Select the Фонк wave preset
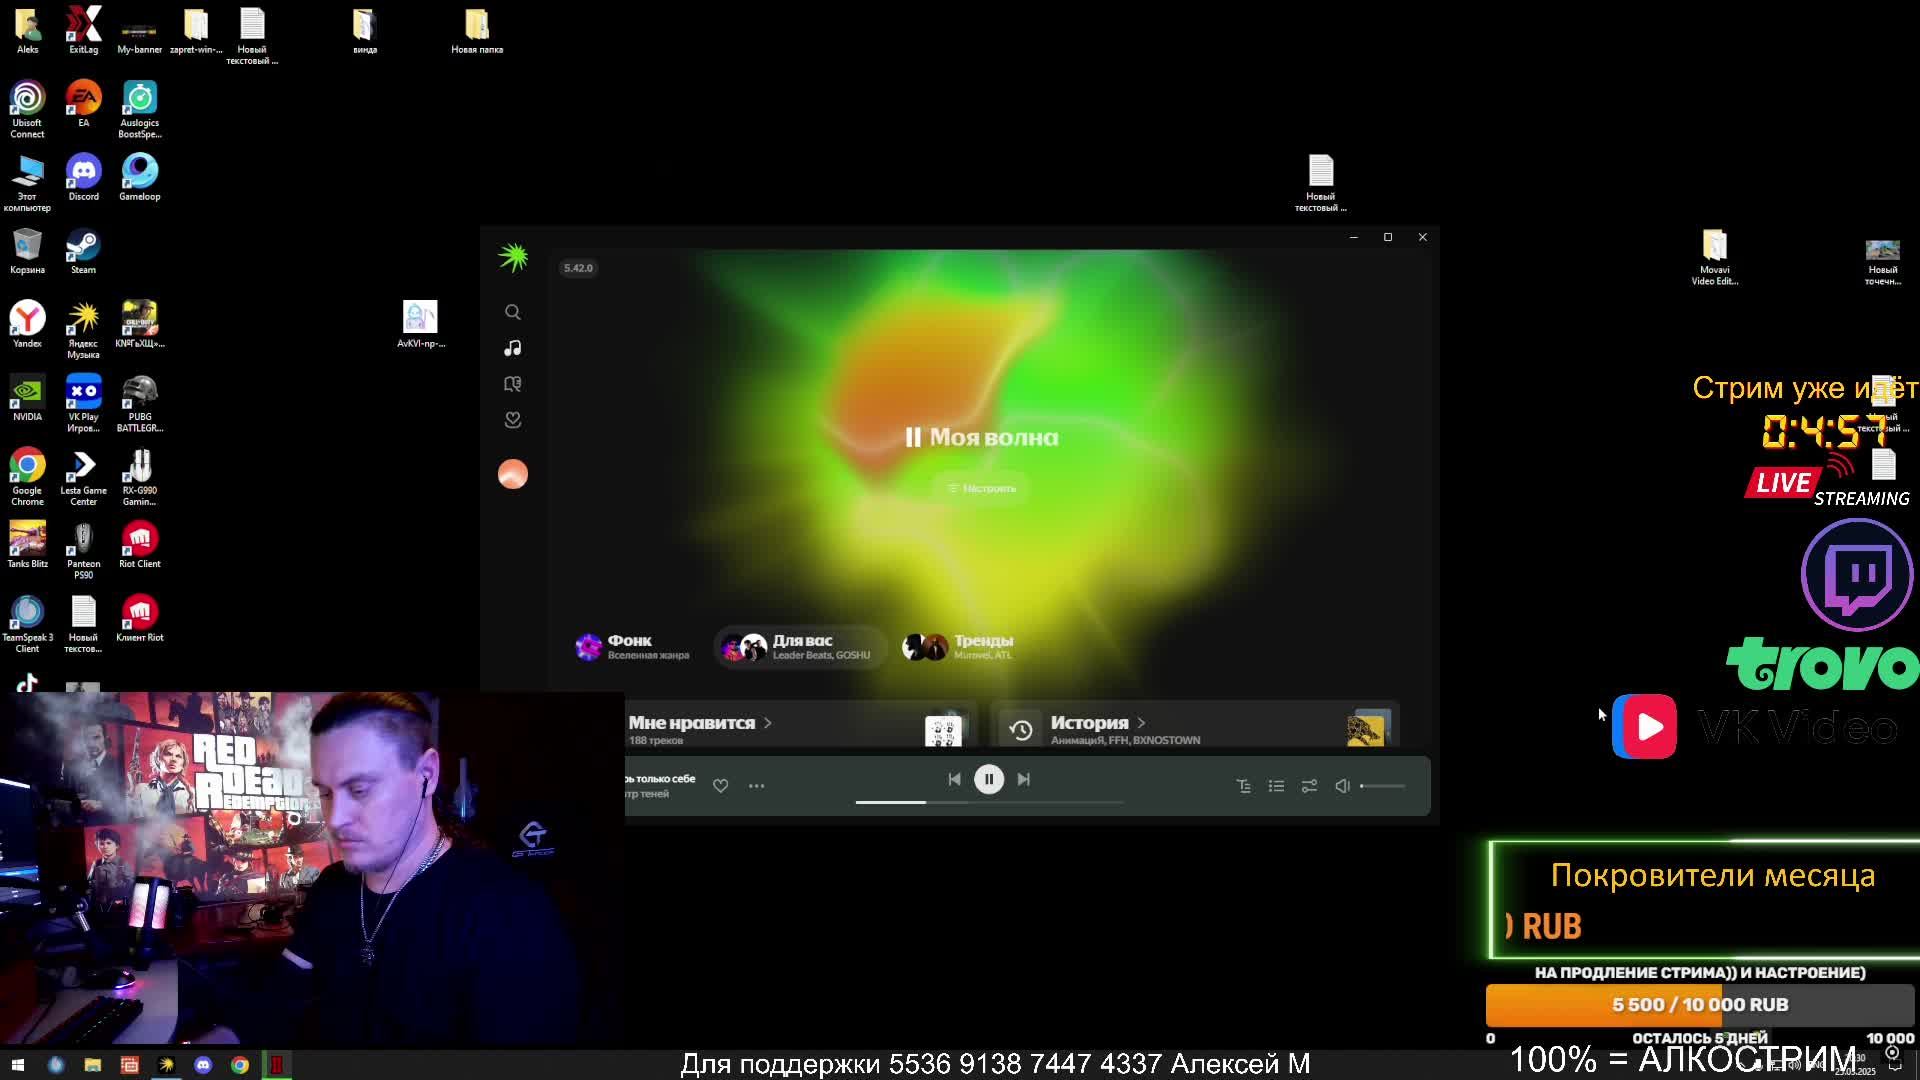1920x1080 pixels. (x=632, y=647)
